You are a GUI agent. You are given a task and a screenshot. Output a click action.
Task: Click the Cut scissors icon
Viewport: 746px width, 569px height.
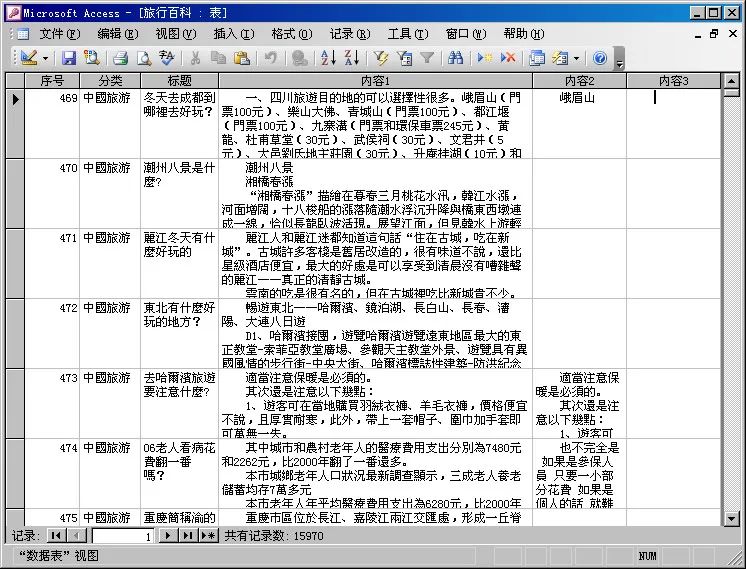click(x=195, y=58)
